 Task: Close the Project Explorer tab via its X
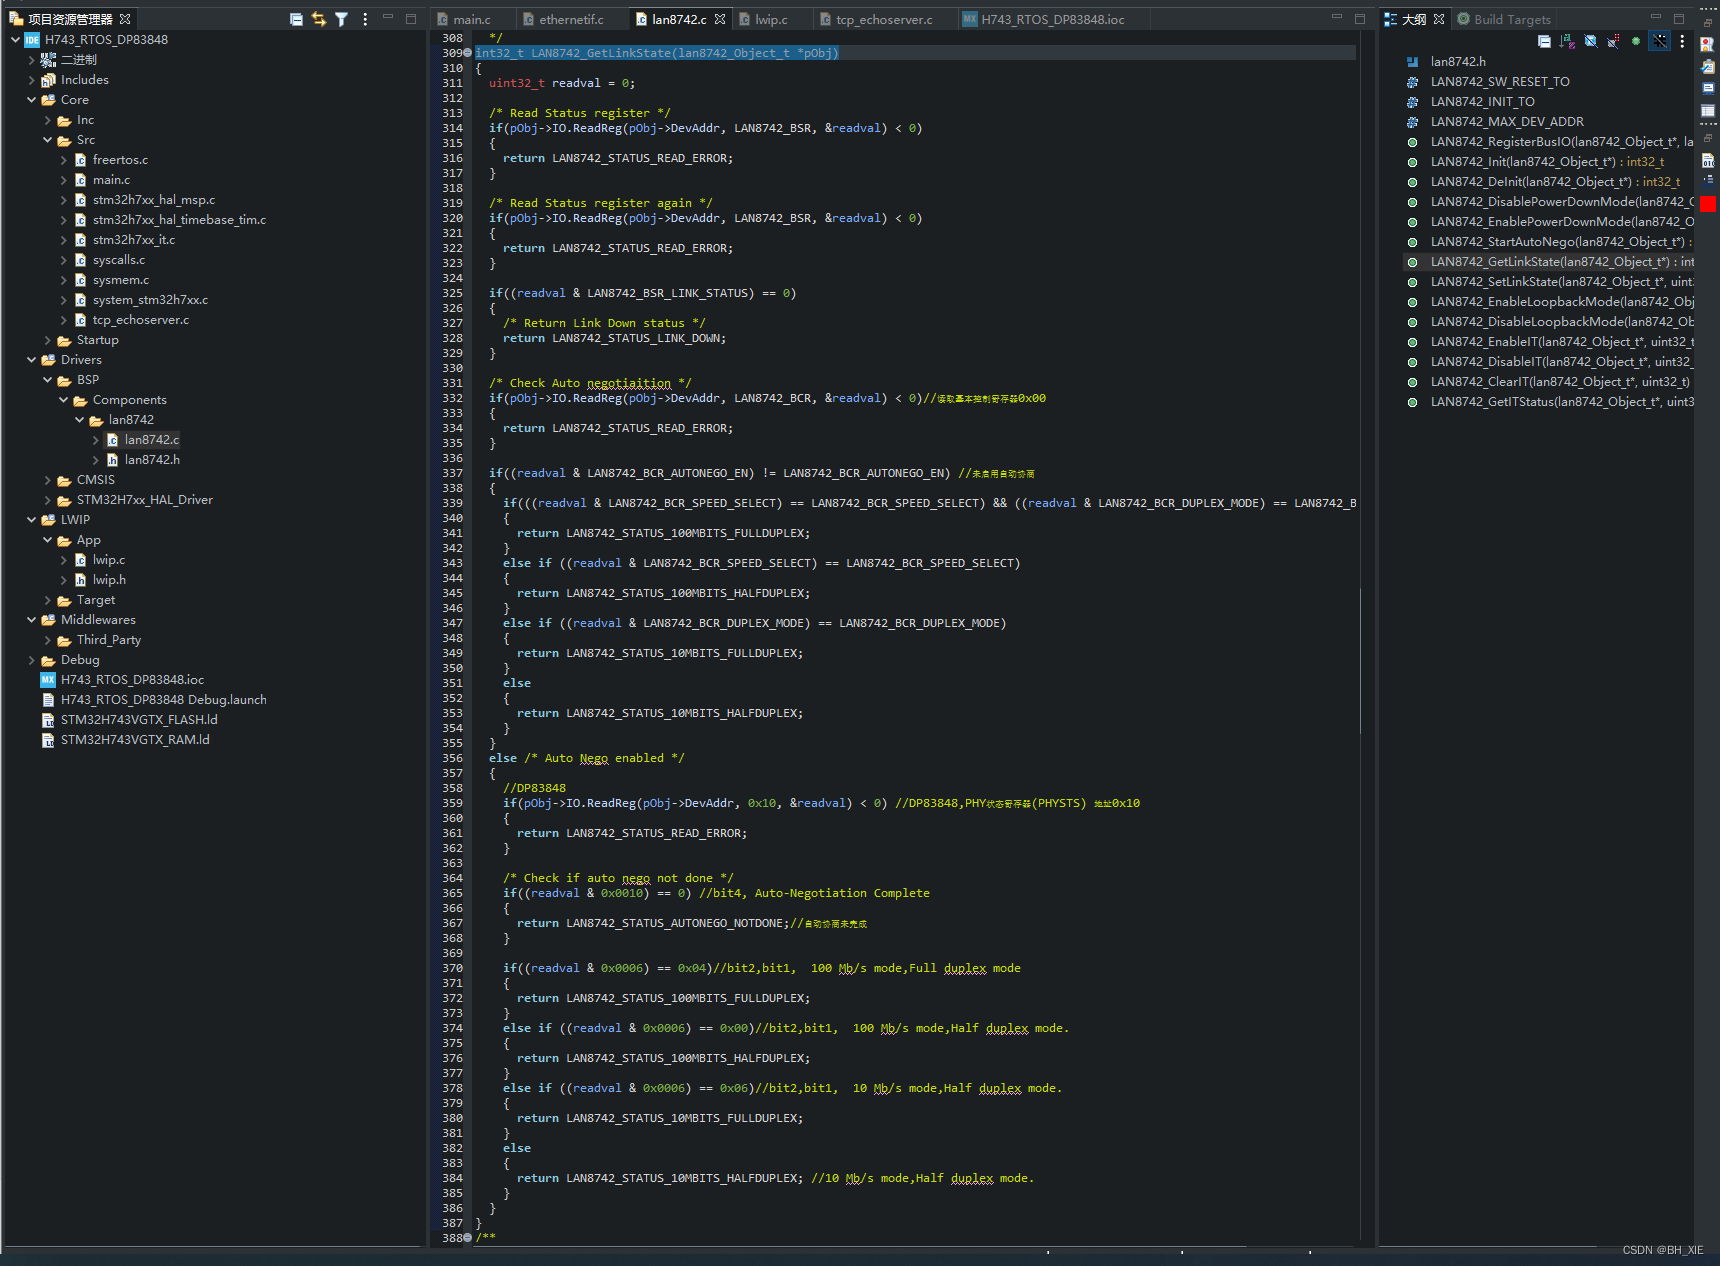click(125, 19)
